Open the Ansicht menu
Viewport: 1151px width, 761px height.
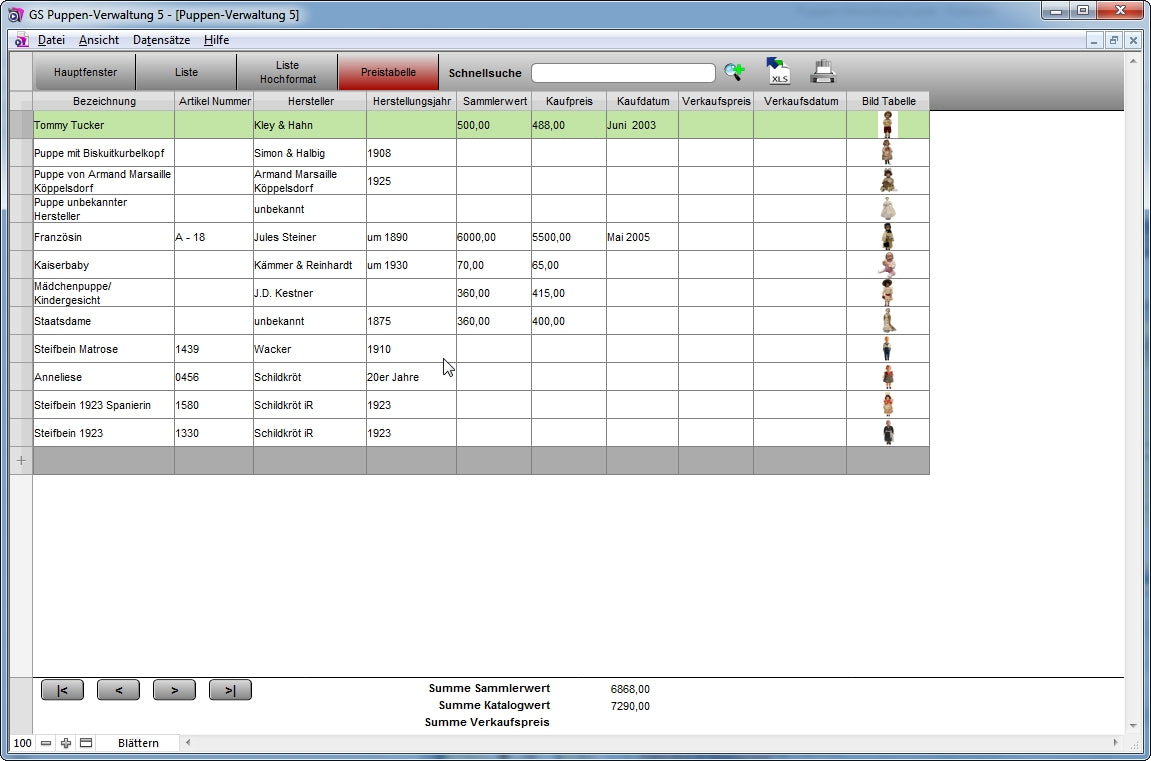click(99, 40)
